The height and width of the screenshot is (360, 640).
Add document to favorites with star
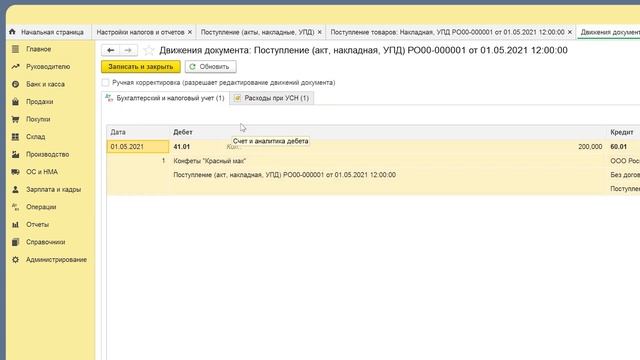(149, 50)
